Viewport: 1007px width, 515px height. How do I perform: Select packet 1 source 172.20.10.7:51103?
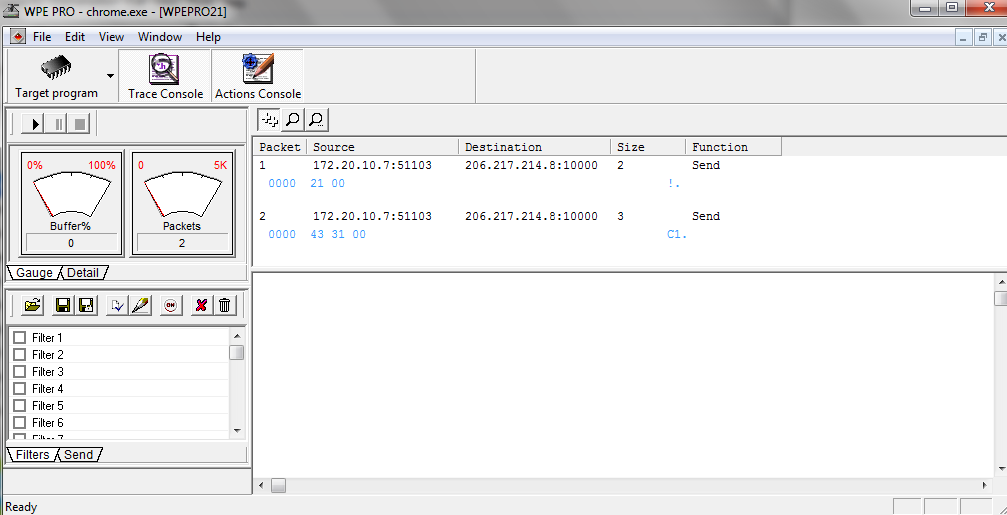click(x=372, y=165)
